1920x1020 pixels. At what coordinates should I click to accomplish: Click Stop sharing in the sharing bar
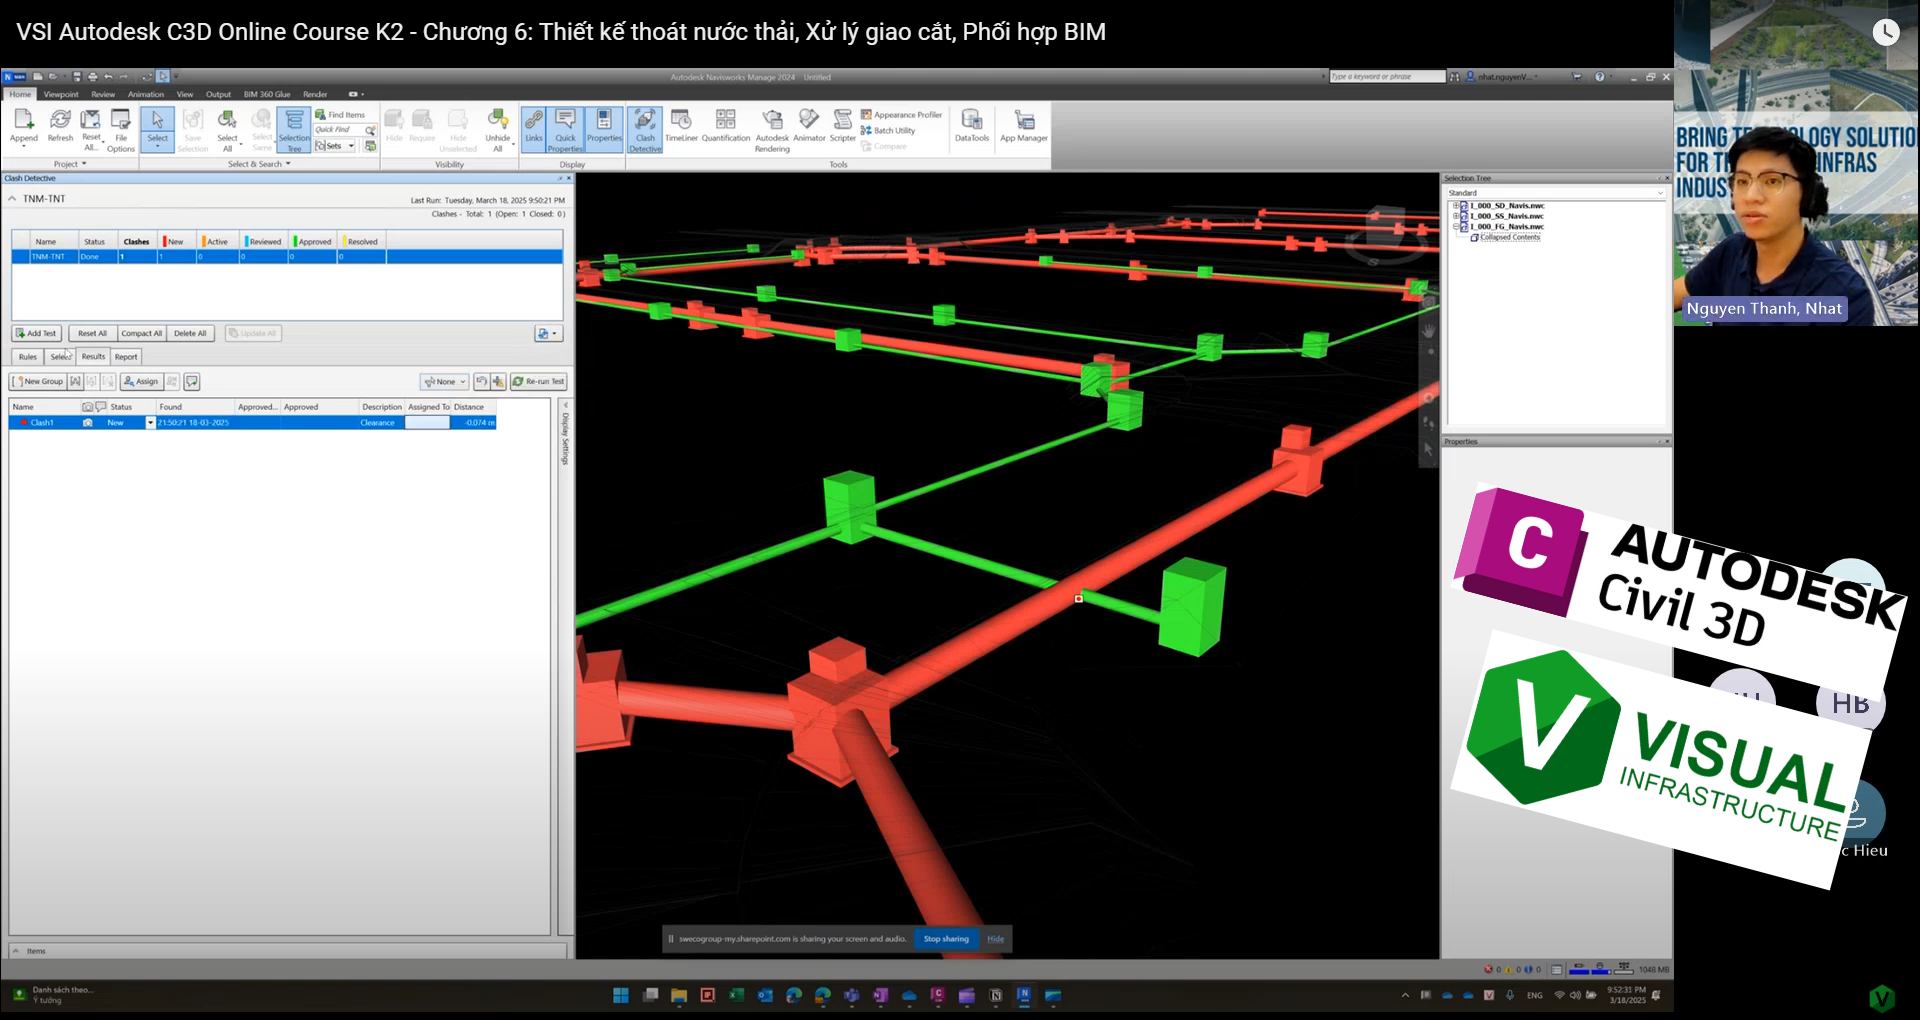tap(946, 939)
